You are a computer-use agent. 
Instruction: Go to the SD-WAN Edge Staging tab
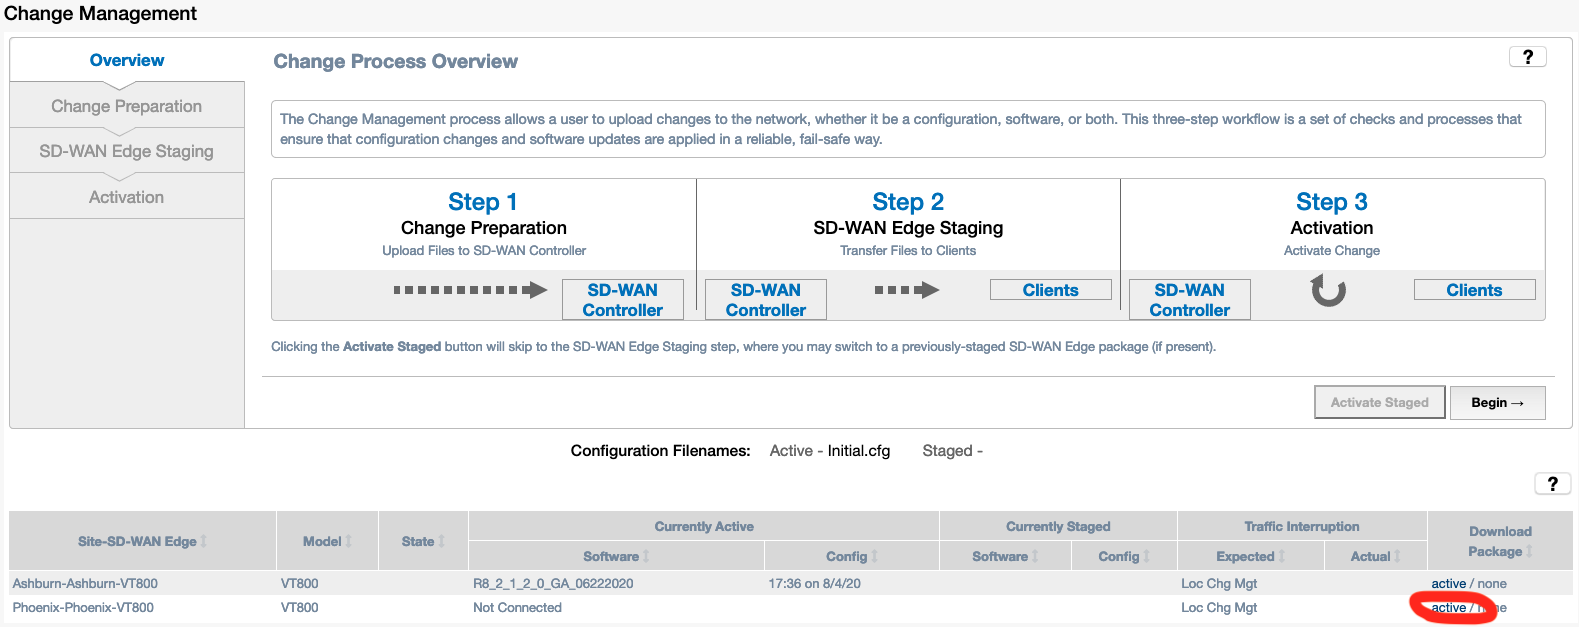[127, 151]
